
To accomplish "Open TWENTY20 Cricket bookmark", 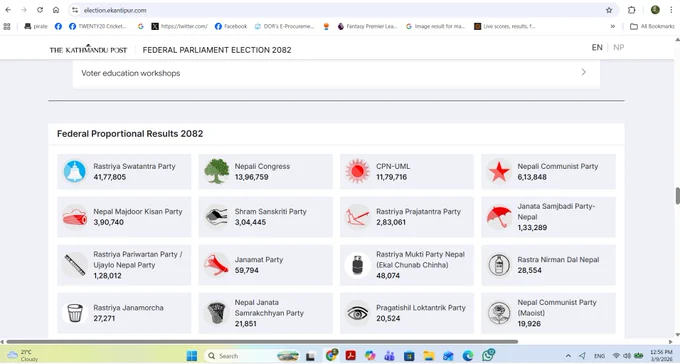I will click(98, 26).
